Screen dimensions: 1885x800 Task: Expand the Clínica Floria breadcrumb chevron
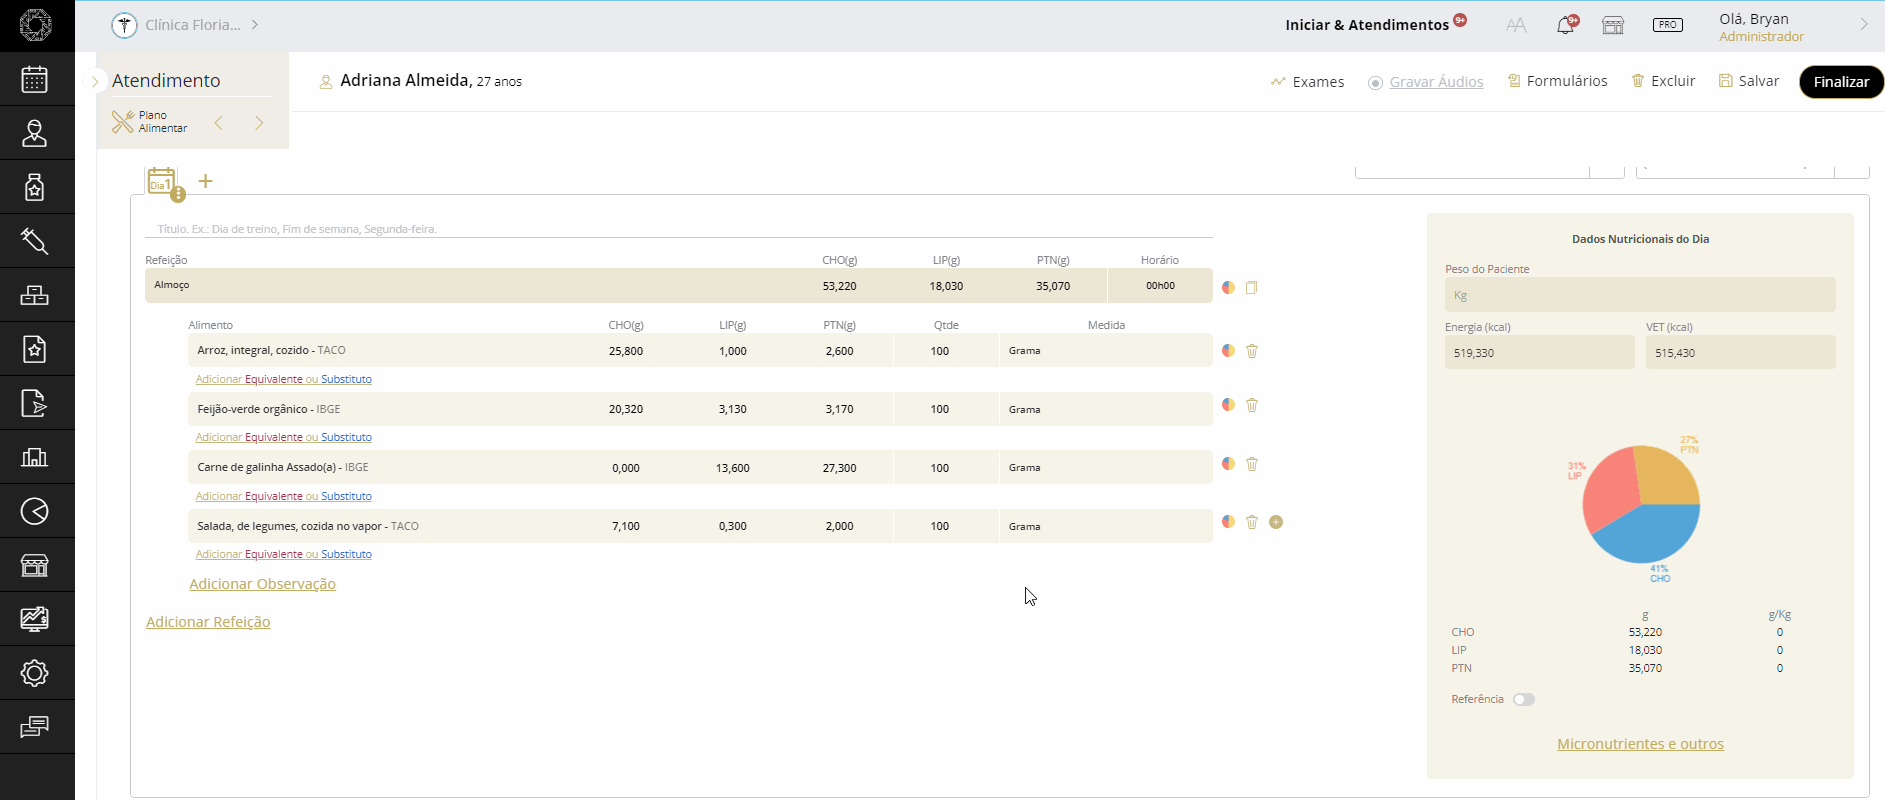255,25
